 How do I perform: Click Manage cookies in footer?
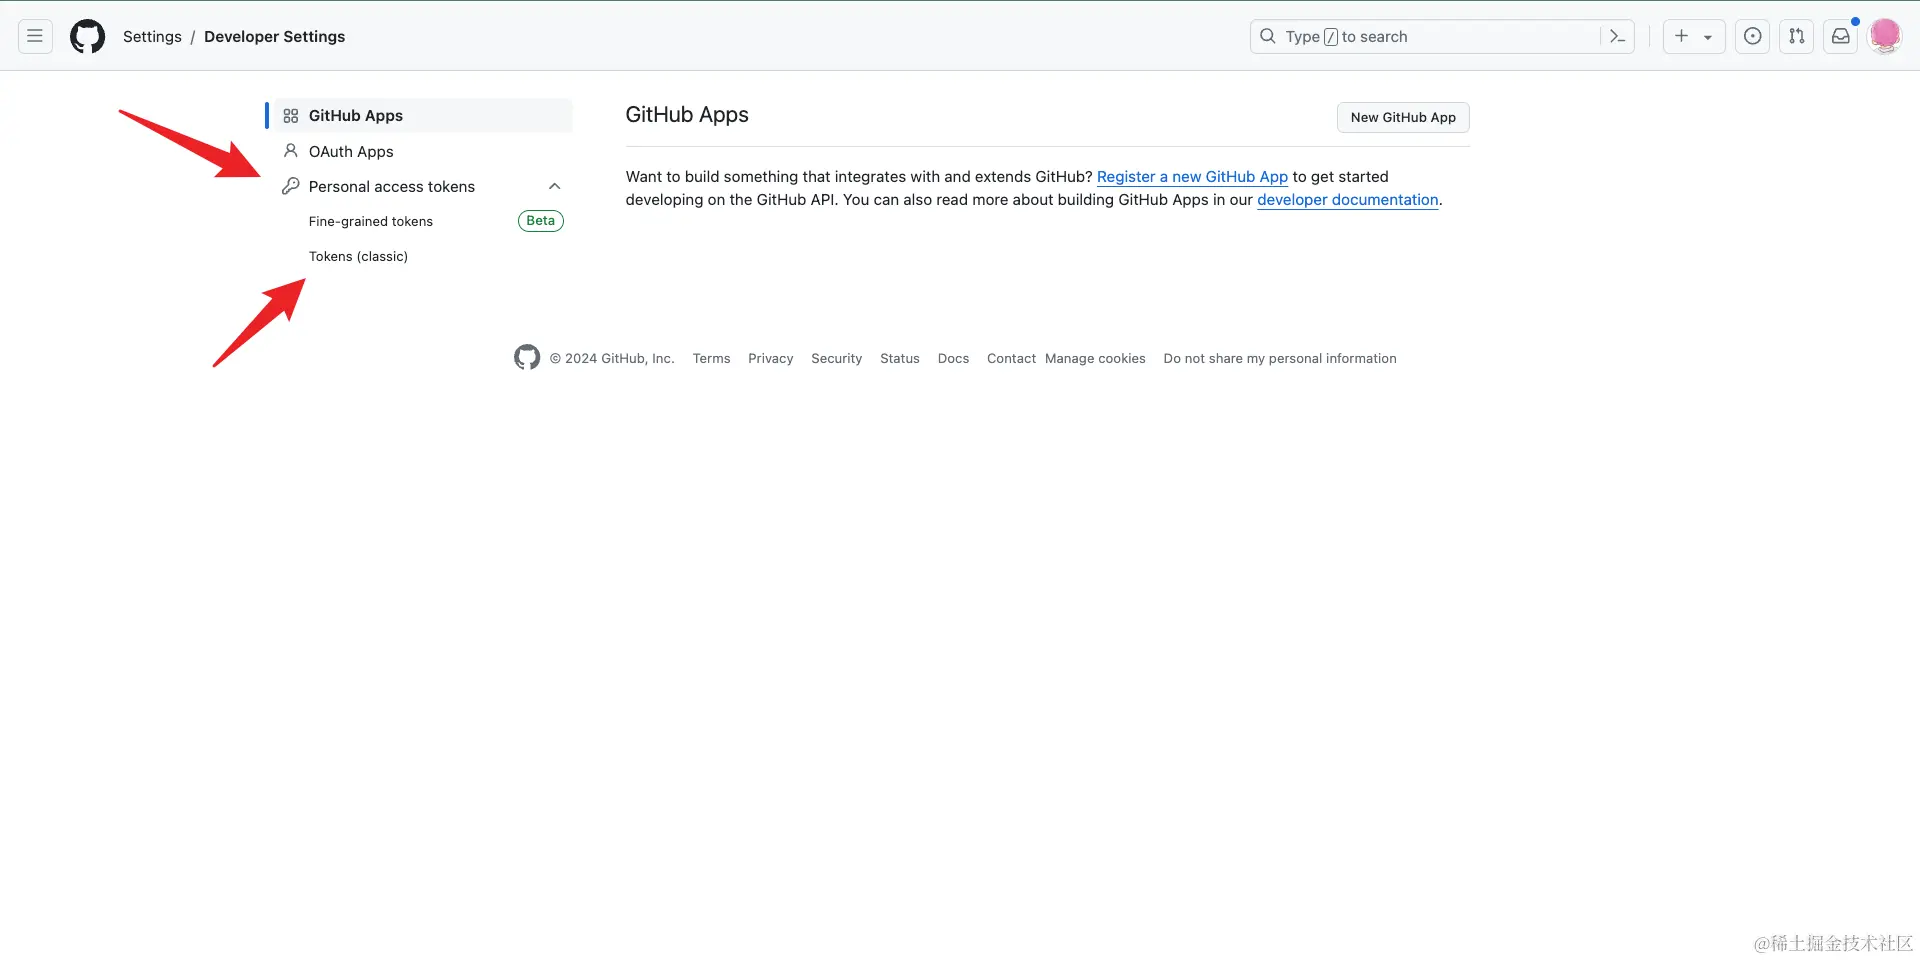(1095, 358)
